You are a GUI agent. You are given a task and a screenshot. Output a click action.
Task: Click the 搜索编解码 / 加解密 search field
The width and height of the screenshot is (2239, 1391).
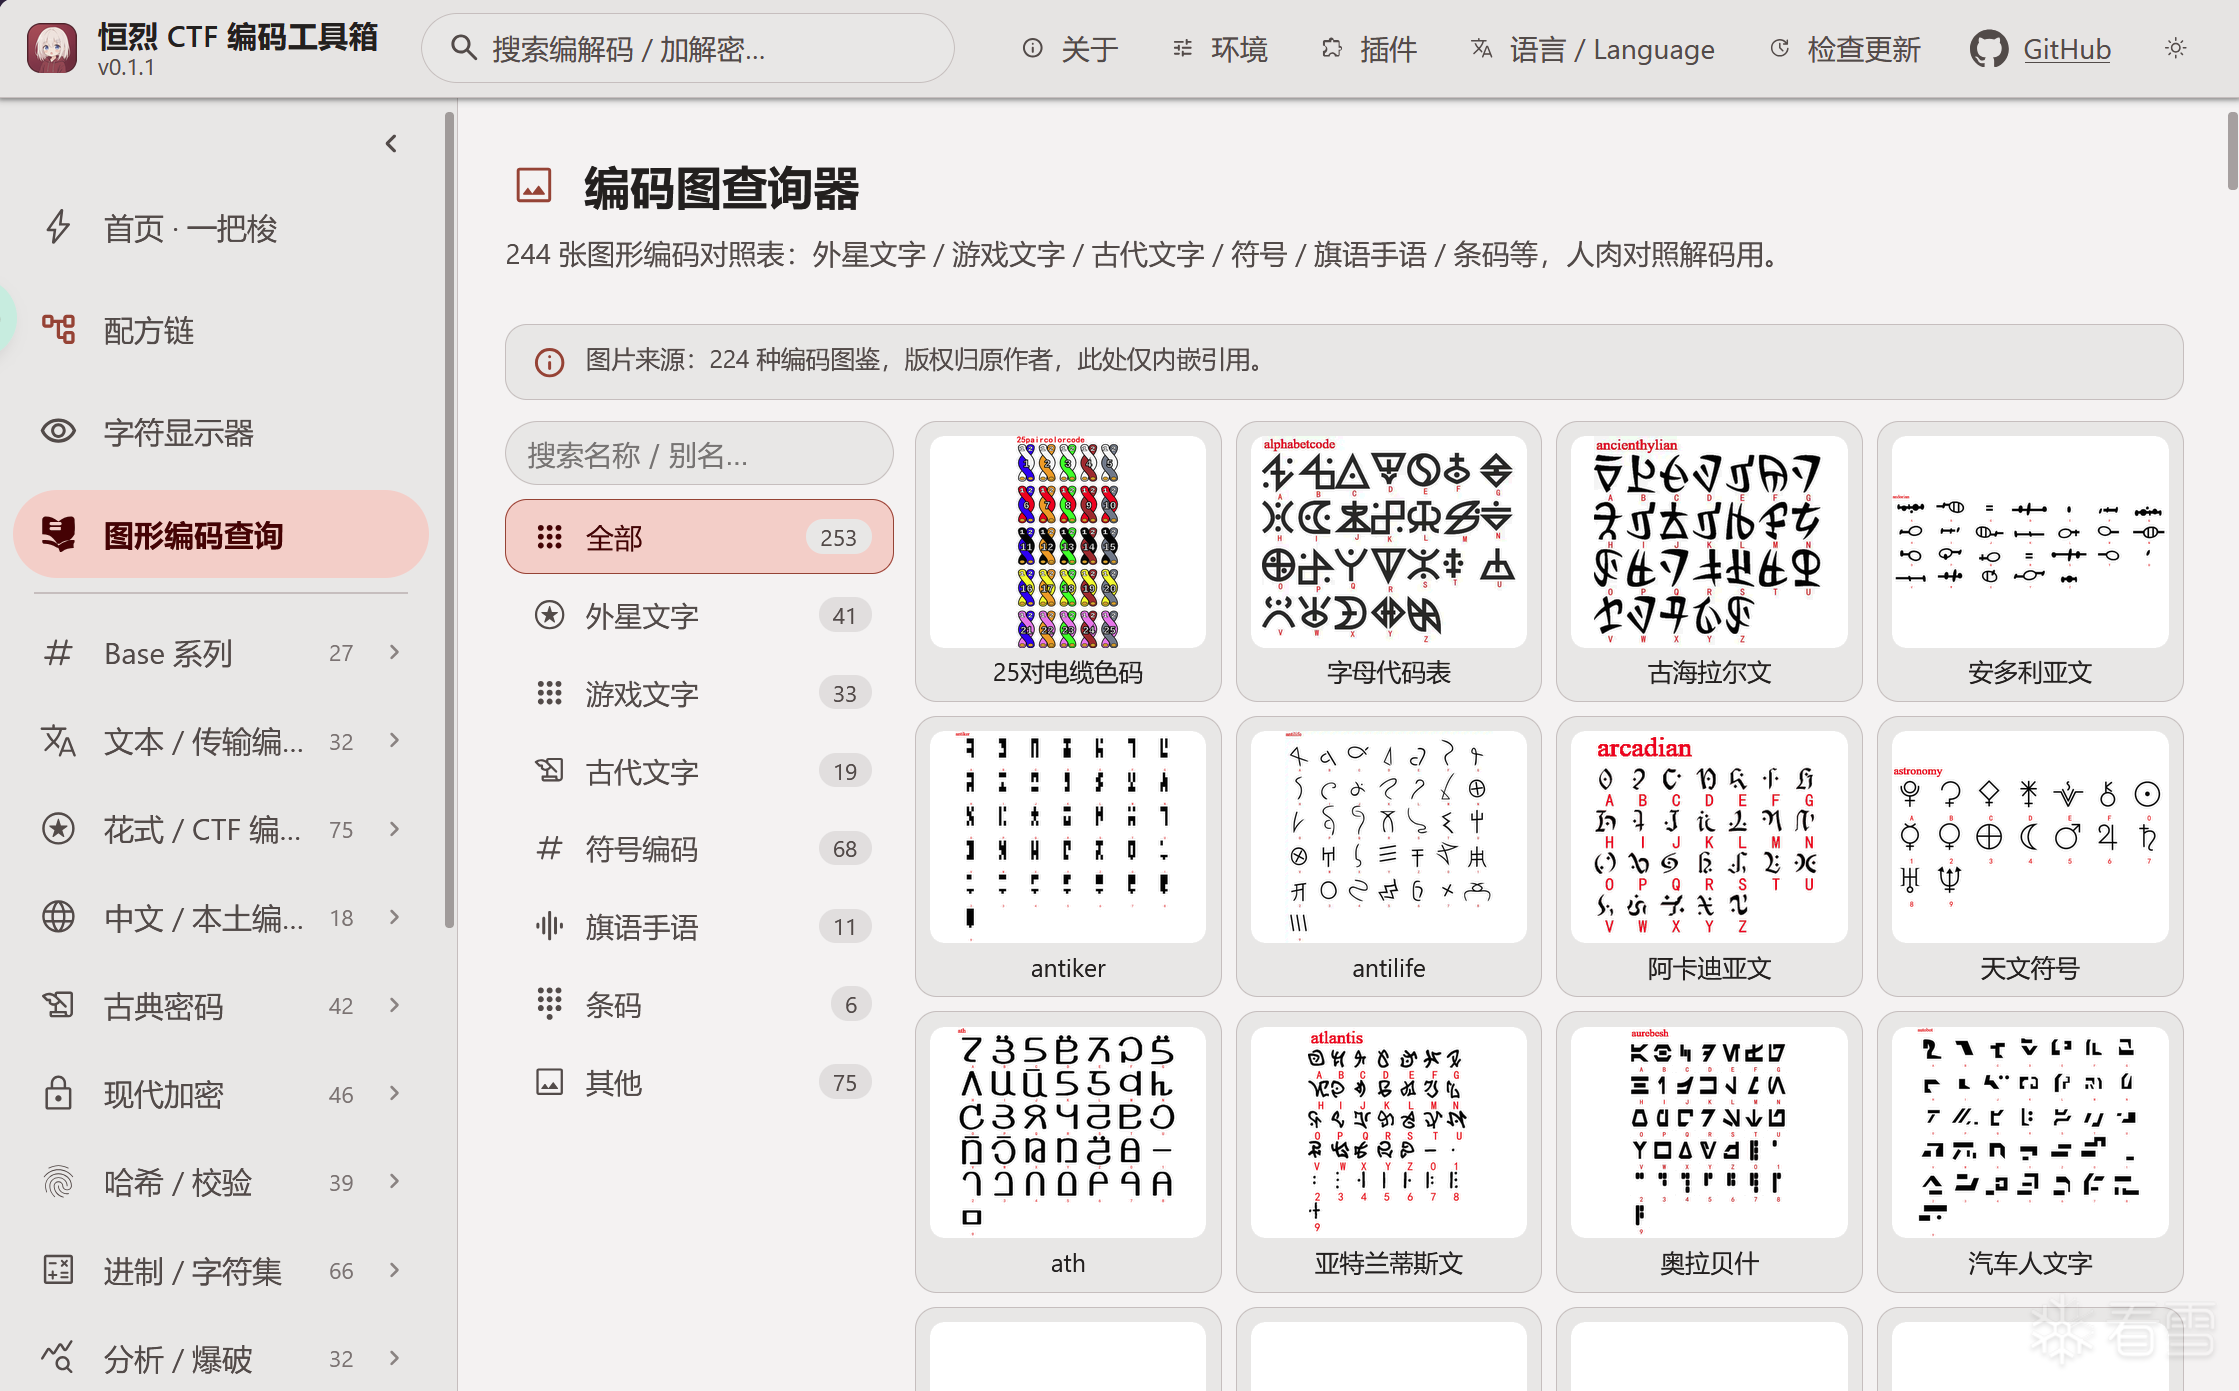[x=688, y=48]
